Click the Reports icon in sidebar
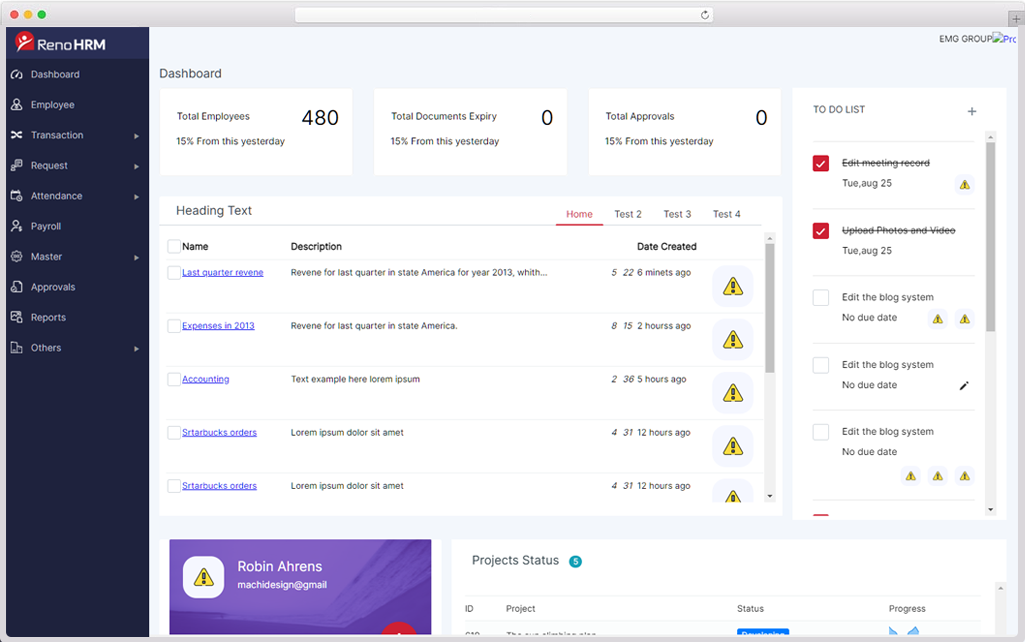This screenshot has height=642, width=1025. [16, 318]
